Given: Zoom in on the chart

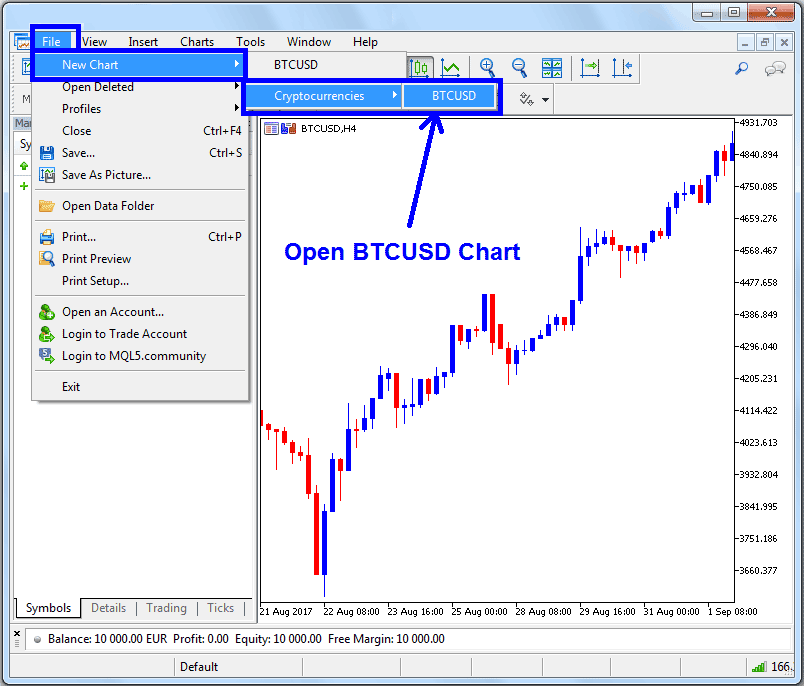Looking at the screenshot, I should pos(487,67).
